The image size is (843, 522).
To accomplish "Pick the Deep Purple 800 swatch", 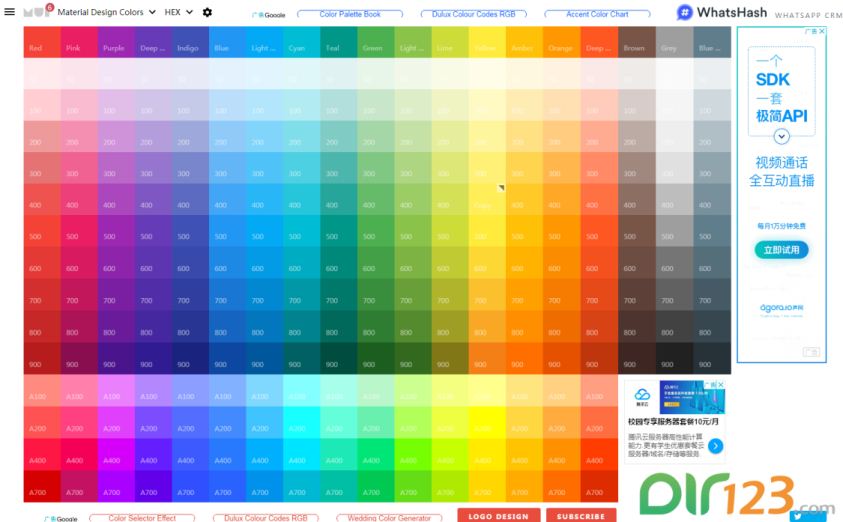I will (x=153, y=326).
